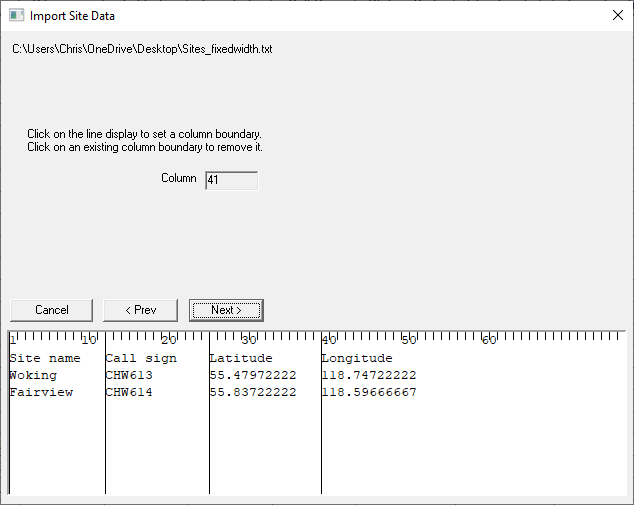
Task: Click longitude value 118.59666667
Action: 368,392
